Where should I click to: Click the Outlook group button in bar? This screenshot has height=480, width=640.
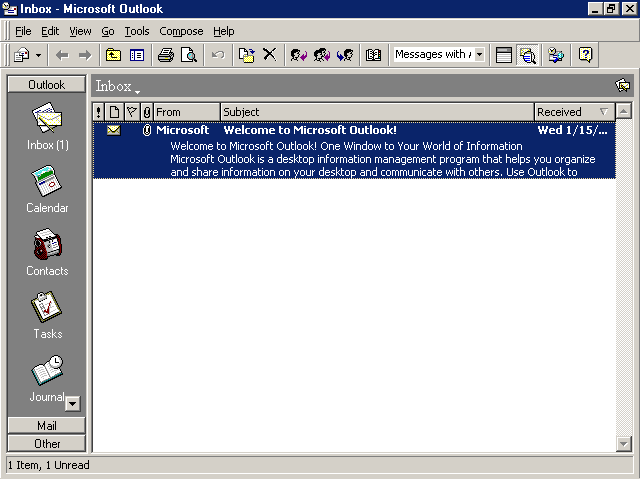(47, 84)
